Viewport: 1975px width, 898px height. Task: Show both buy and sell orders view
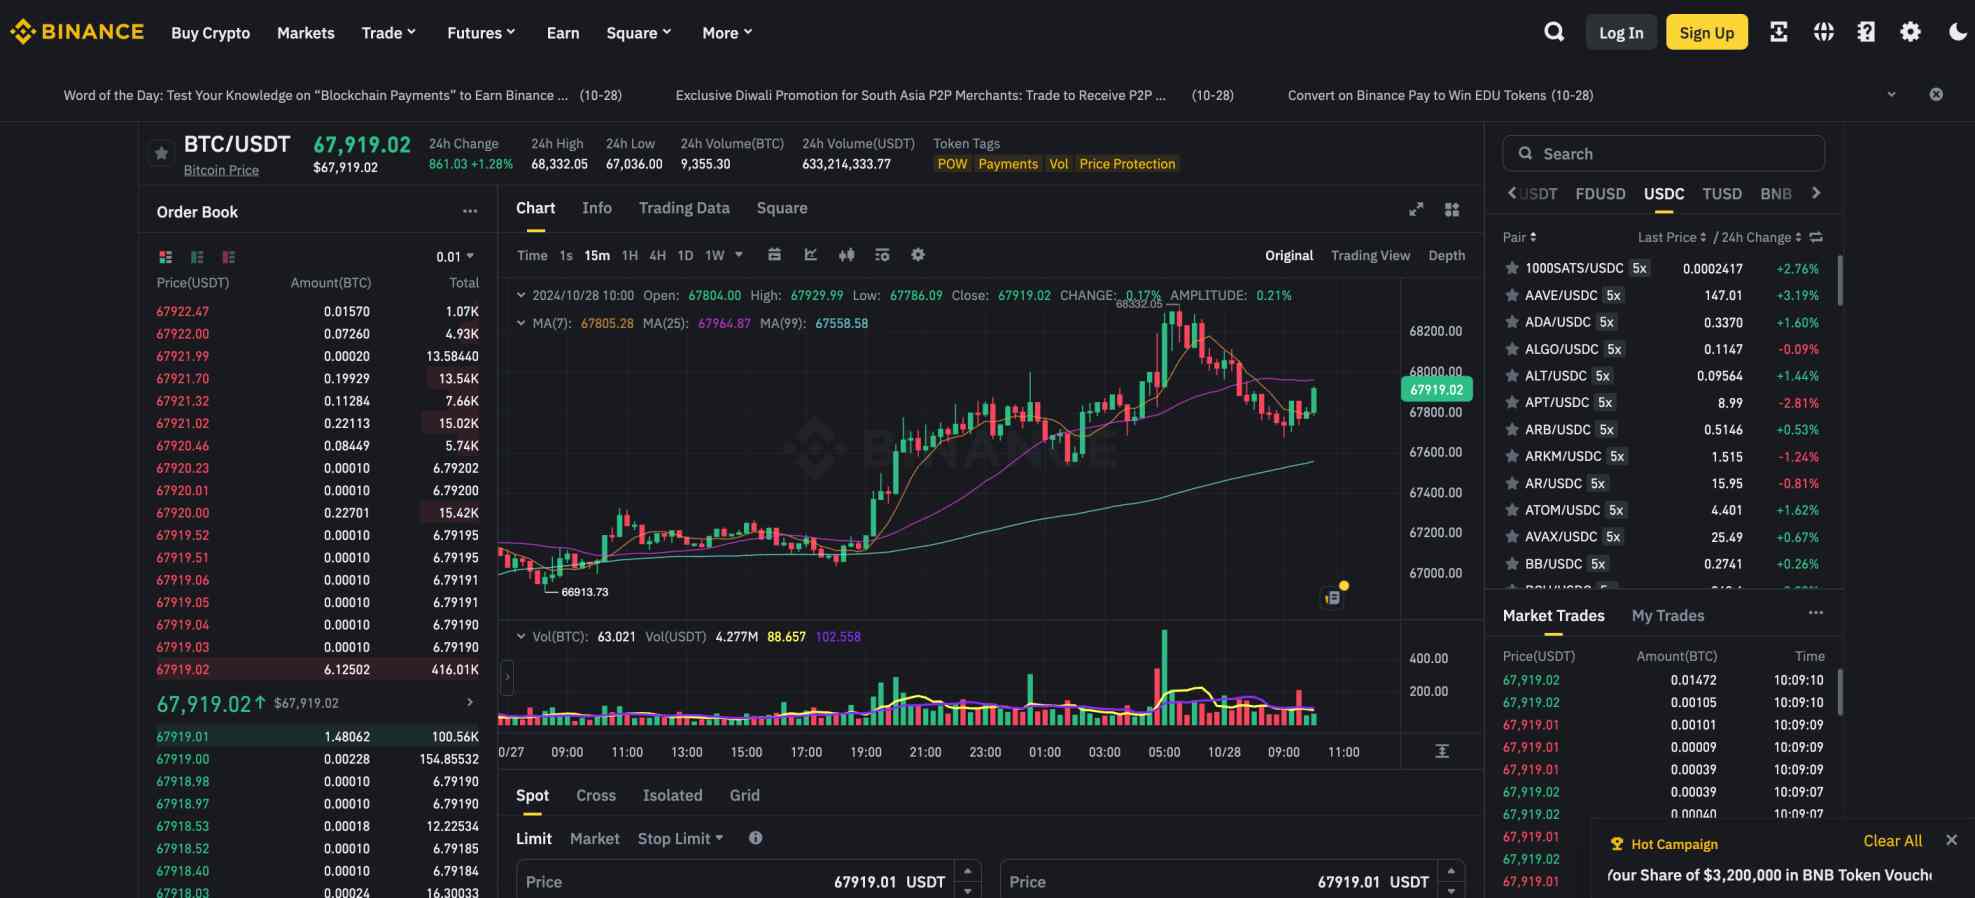(x=166, y=257)
